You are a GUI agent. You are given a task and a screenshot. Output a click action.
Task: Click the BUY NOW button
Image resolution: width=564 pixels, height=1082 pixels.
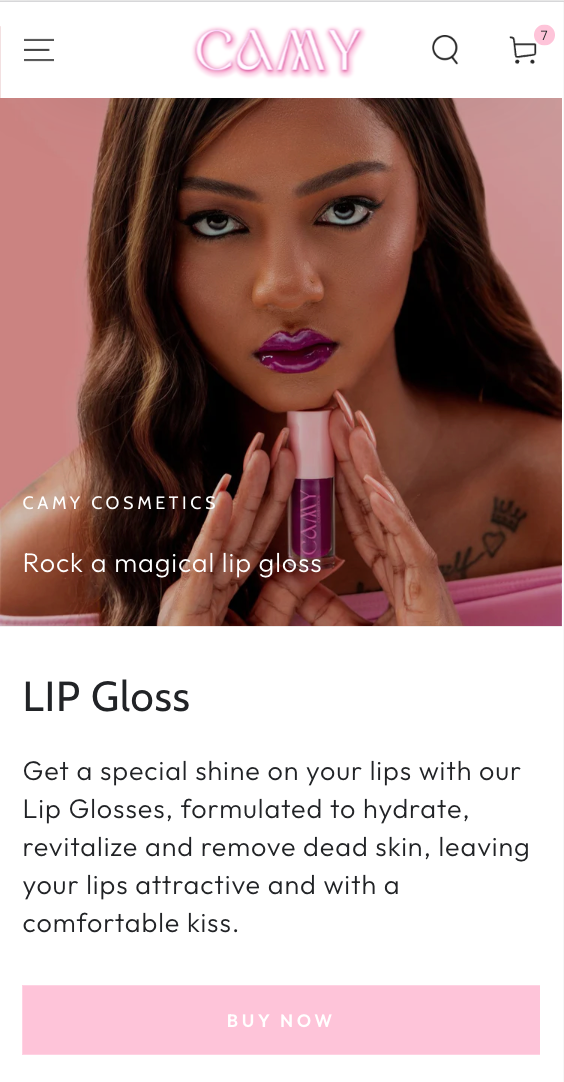click(281, 1020)
